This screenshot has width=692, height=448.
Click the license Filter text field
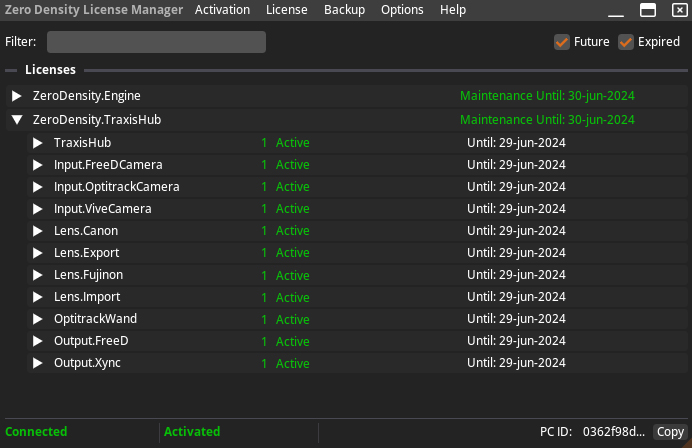(x=156, y=42)
